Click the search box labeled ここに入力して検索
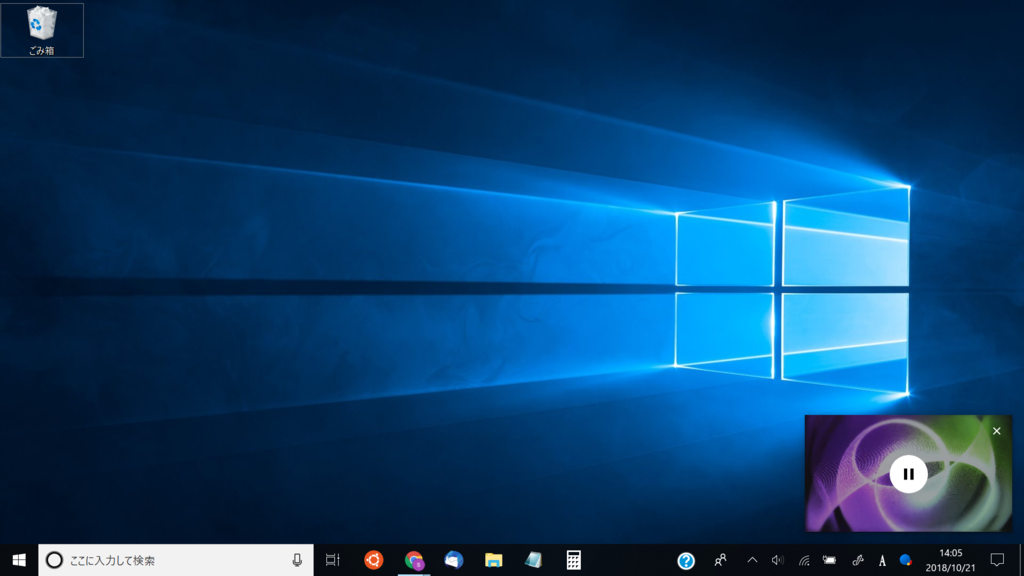 [176, 560]
